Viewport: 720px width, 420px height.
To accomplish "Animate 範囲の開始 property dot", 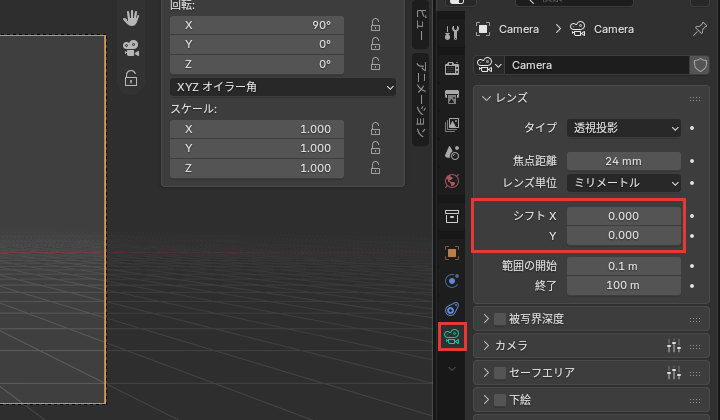I will [692, 266].
